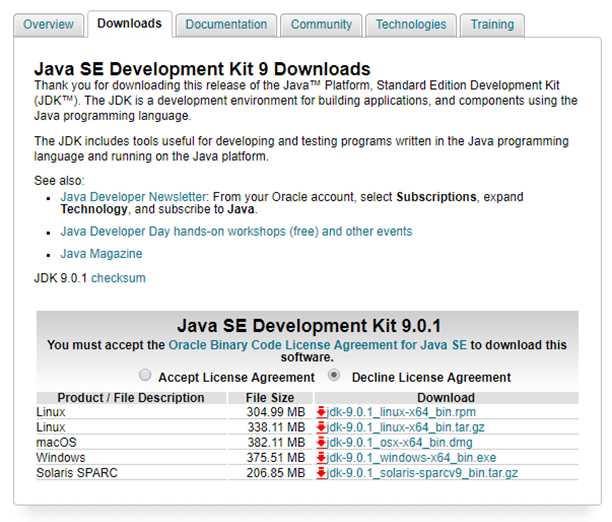
Task: Open Oracle Binary Code License Agreement link
Action: tap(317, 345)
